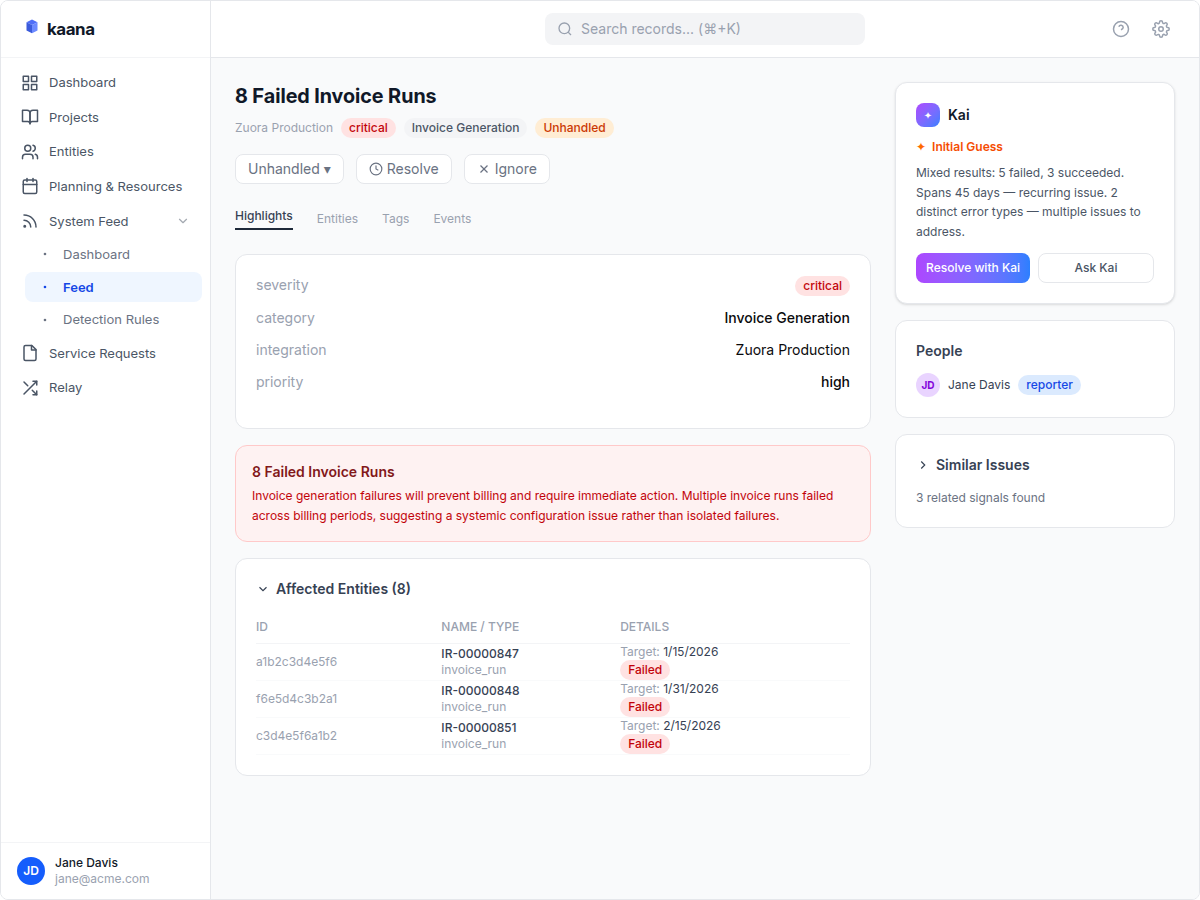The height and width of the screenshot is (900, 1200).
Task: Switch to the Entities tab
Action: [x=337, y=219]
